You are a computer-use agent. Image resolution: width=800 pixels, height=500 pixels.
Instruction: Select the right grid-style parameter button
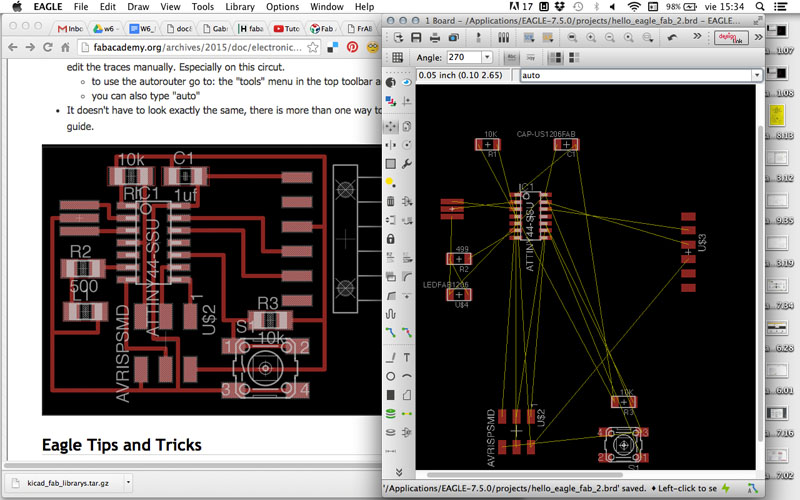[x=574, y=57]
